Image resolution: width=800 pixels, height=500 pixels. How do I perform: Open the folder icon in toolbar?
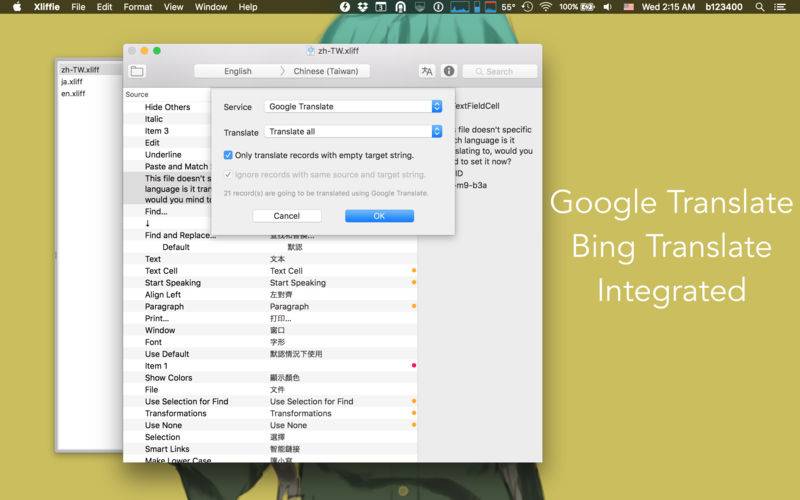[x=137, y=71]
